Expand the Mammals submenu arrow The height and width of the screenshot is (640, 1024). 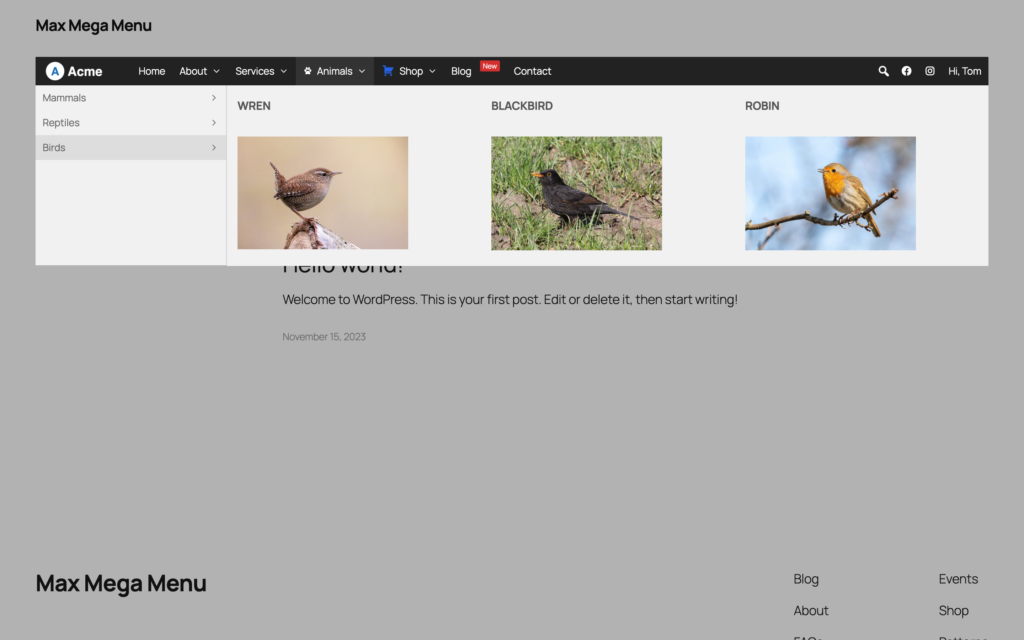click(214, 98)
